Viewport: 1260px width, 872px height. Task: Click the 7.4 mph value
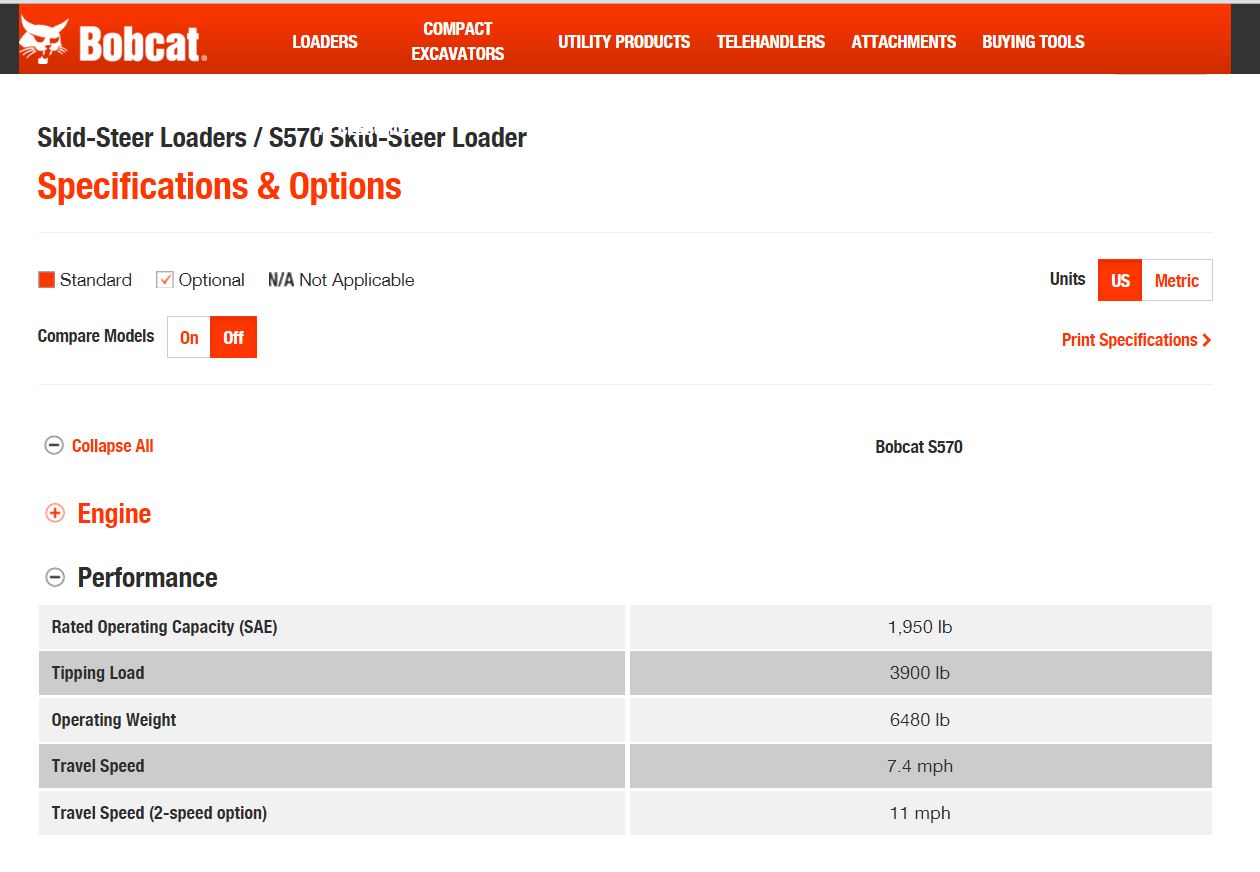pos(920,766)
